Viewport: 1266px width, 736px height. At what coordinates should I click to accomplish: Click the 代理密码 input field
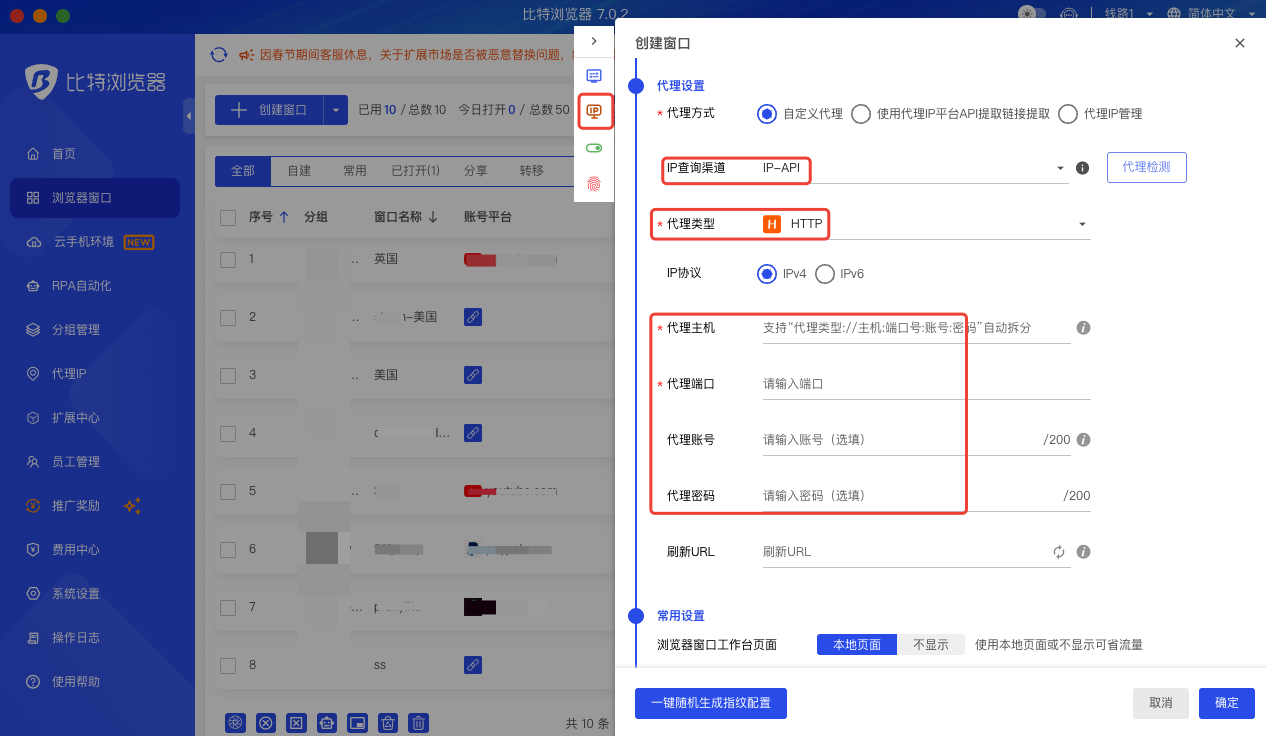tap(926, 496)
